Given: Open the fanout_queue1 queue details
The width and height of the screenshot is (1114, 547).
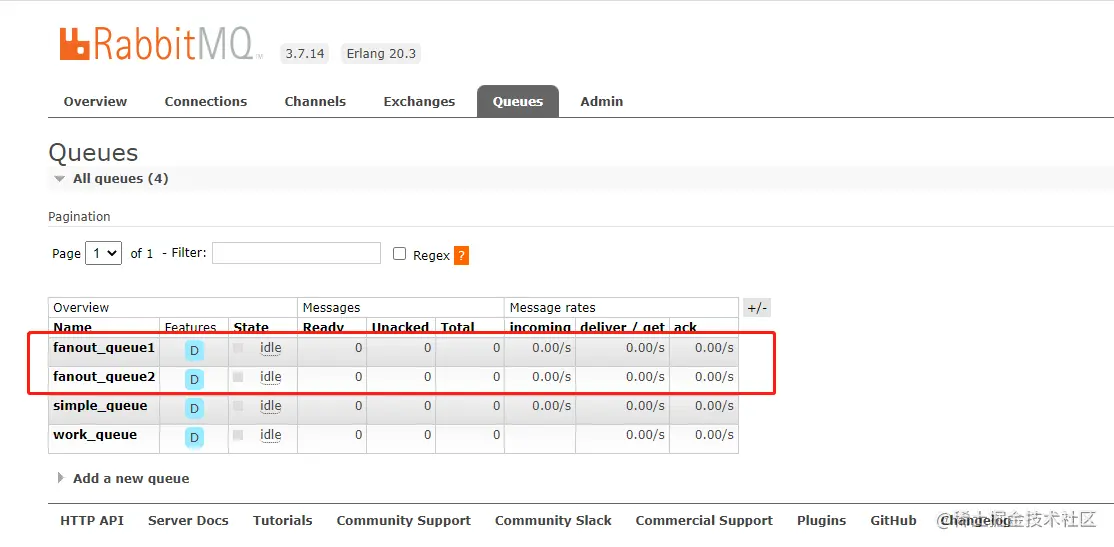Looking at the screenshot, I should point(104,348).
